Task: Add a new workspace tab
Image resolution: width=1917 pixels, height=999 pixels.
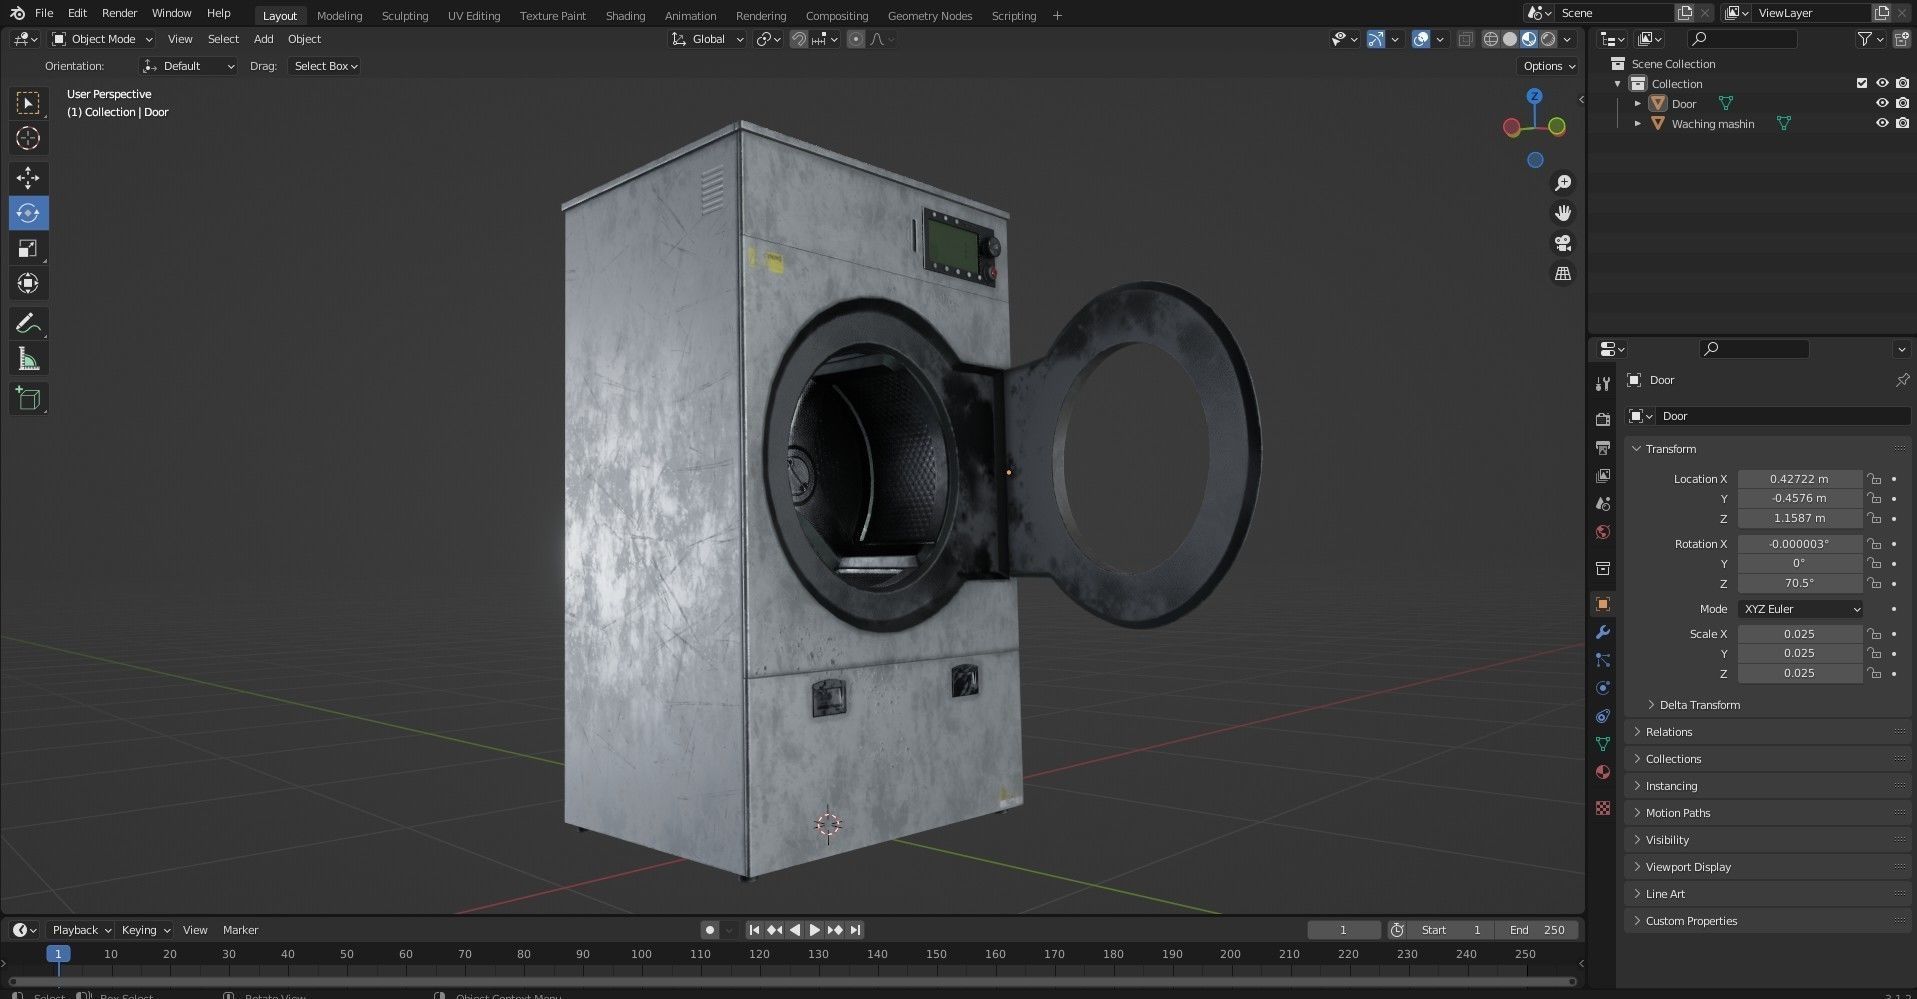Action: pos(1057,15)
